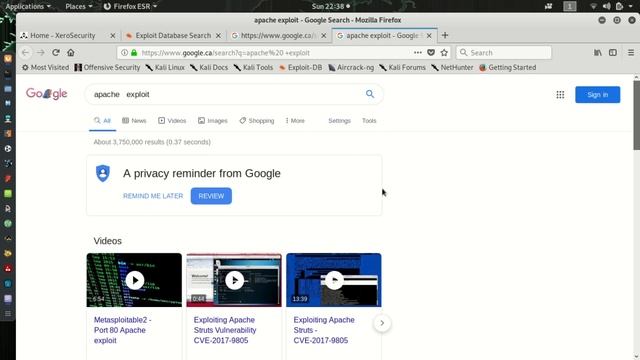Select the Videos search tab

172,120
